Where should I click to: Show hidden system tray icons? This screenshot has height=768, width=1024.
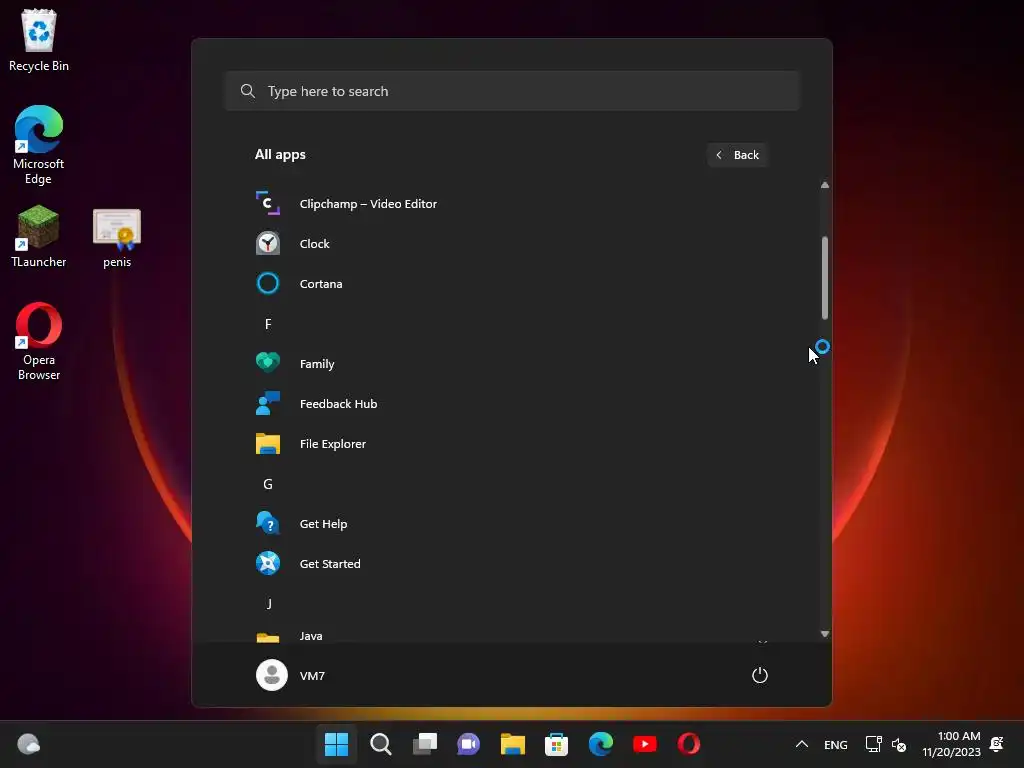(802, 744)
